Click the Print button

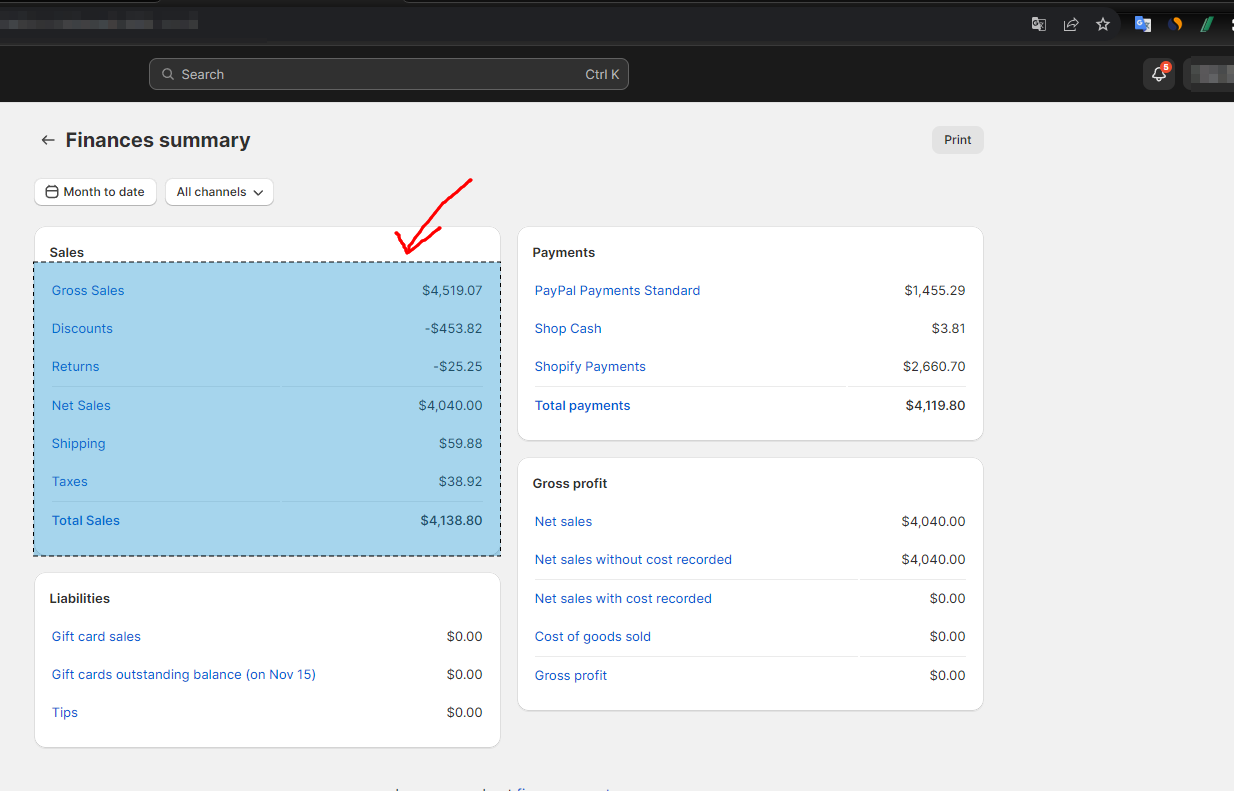click(958, 140)
